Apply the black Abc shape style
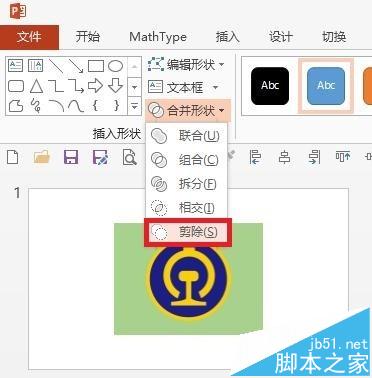The image size is (372, 378). [x=270, y=86]
